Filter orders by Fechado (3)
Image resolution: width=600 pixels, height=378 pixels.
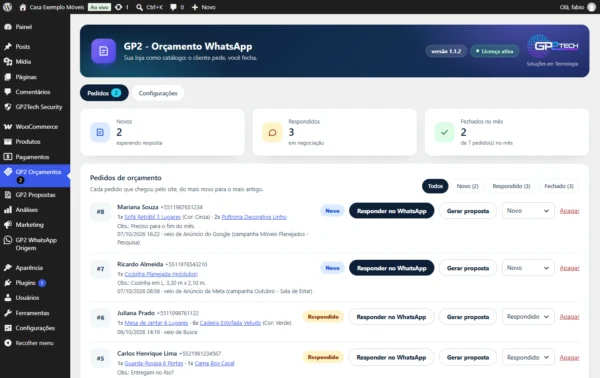click(559, 186)
